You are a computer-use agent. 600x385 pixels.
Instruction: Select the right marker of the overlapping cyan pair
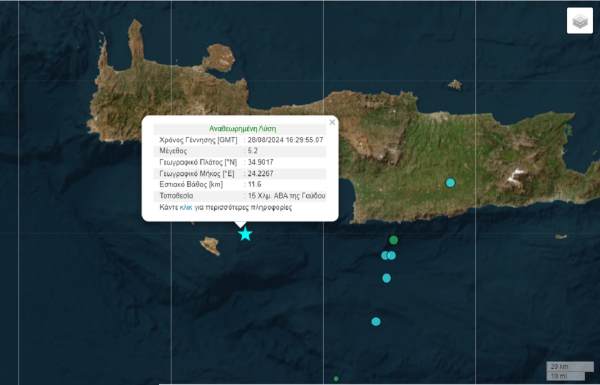(x=391, y=255)
